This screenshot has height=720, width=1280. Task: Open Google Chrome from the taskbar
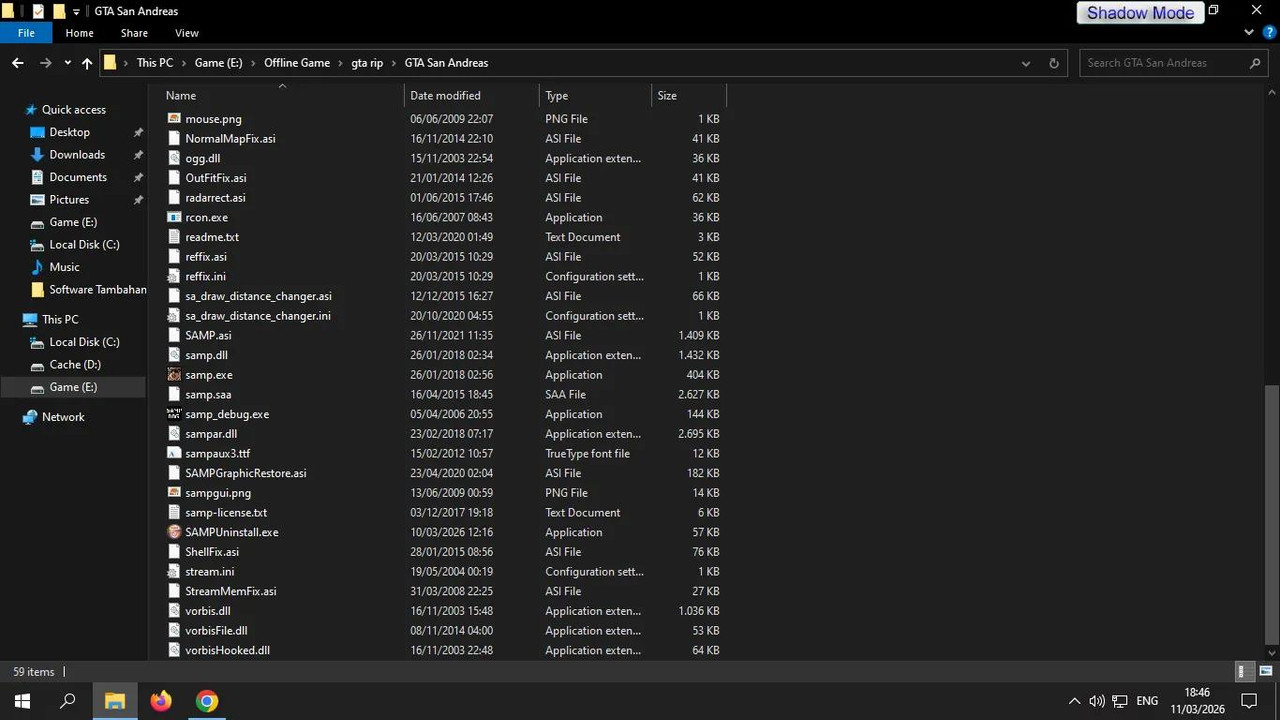(x=207, y=701)
